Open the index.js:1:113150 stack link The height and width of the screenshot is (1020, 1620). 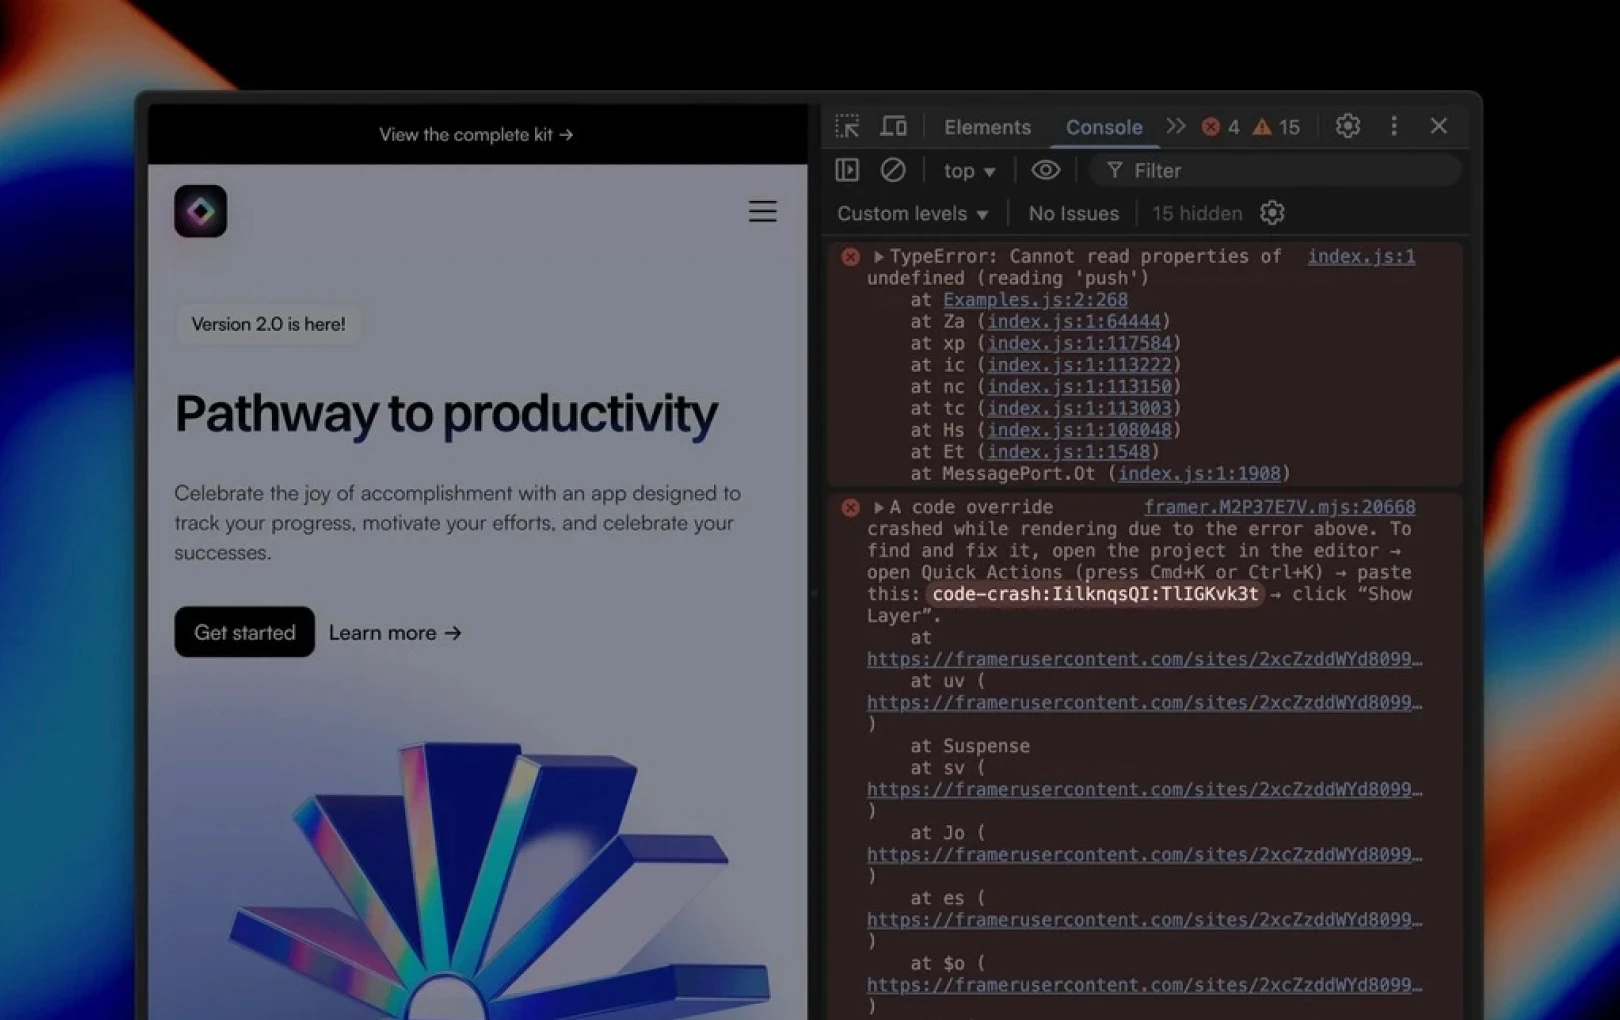pos(1079,387)
